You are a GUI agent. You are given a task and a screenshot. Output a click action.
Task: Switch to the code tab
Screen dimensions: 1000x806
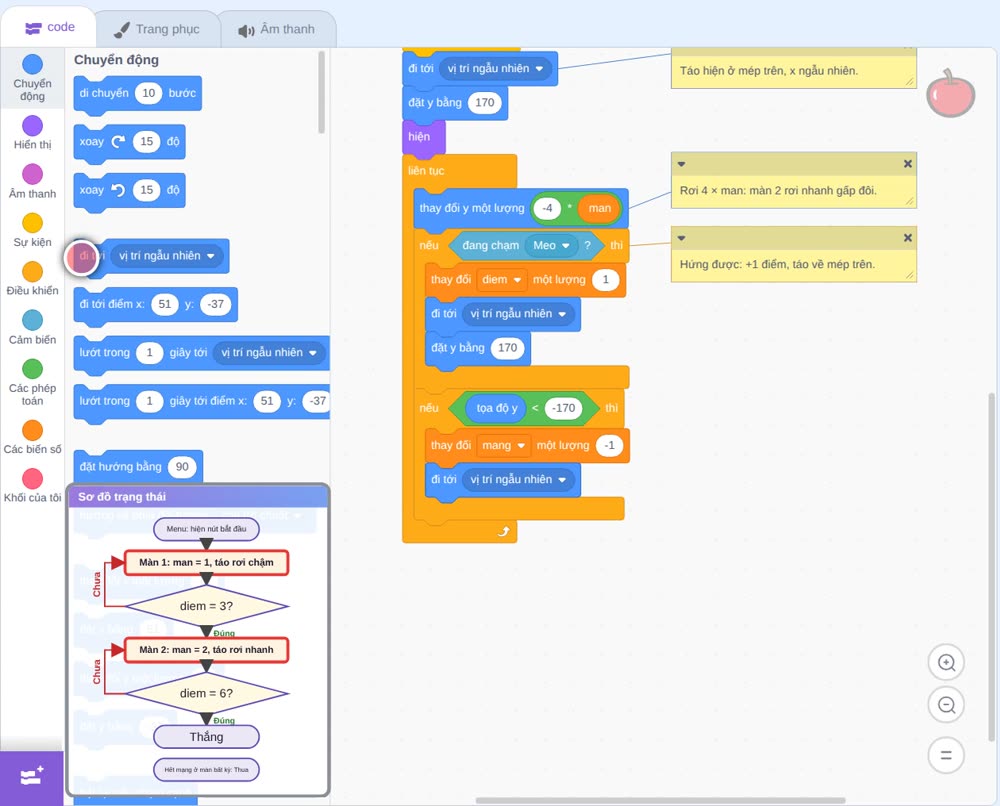[x=48, y=27]
